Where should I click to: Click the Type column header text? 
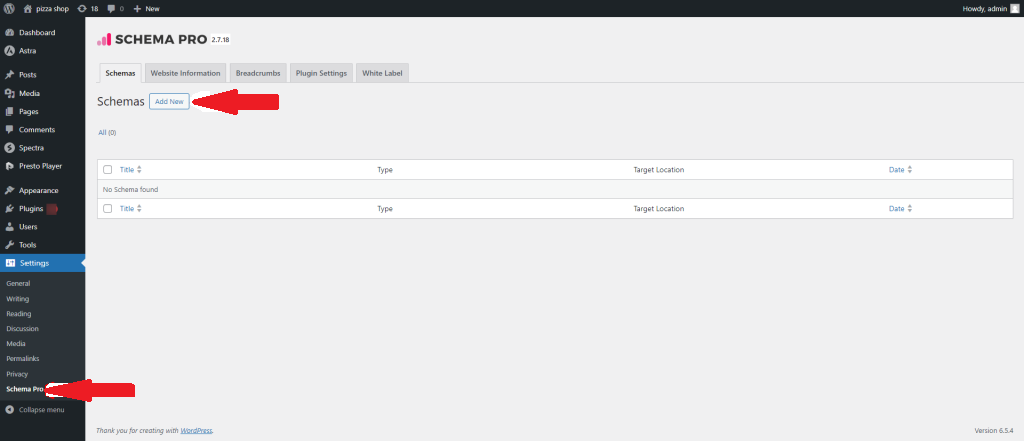[385, 170]
